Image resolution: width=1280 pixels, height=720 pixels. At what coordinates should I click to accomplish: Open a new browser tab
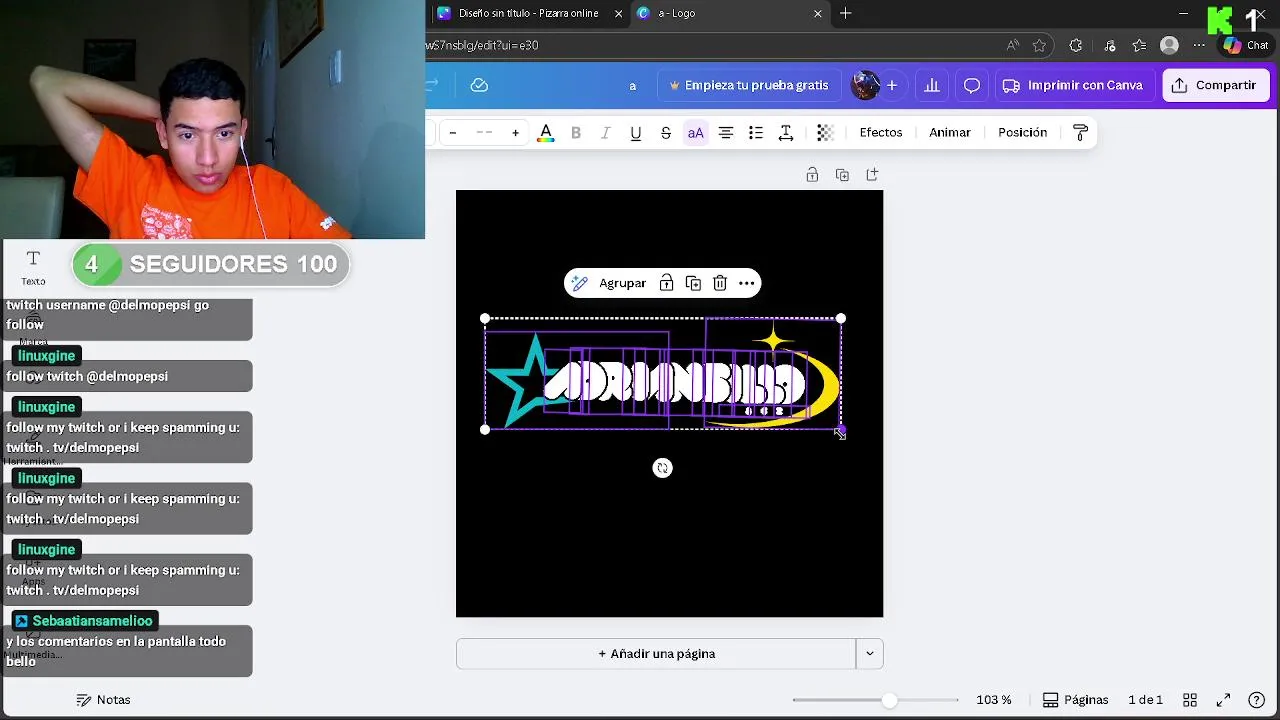[846, 13]
